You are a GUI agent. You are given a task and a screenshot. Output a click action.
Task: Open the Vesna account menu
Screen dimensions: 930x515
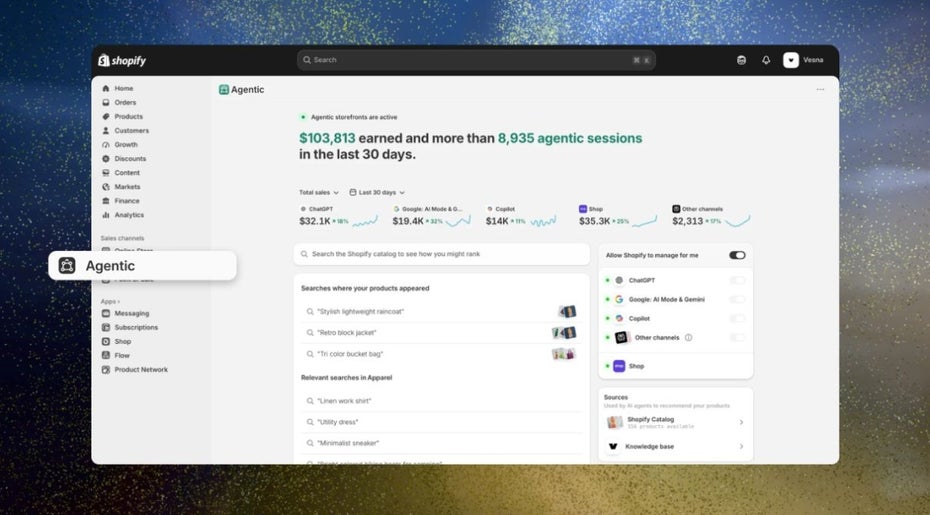(x=803, y=60)
